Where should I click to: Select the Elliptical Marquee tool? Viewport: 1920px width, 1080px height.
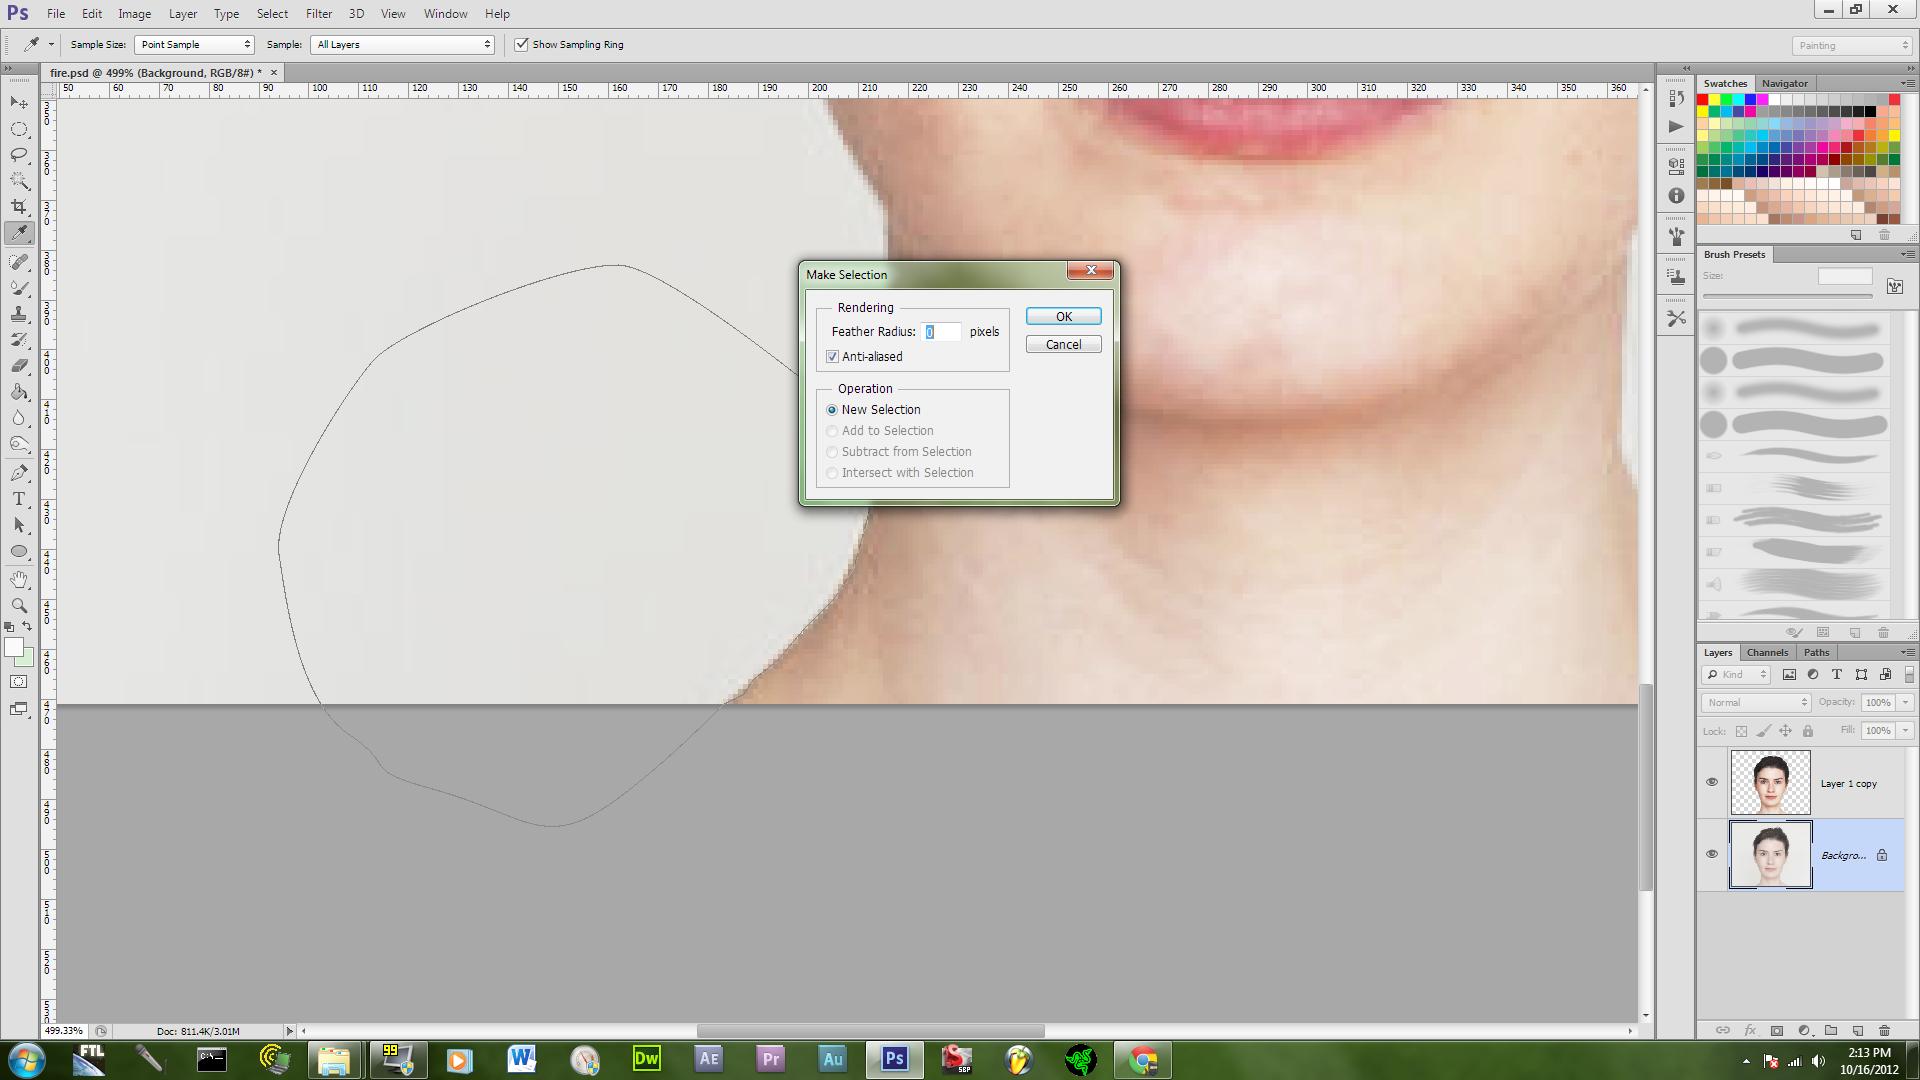tap(19, 129)
